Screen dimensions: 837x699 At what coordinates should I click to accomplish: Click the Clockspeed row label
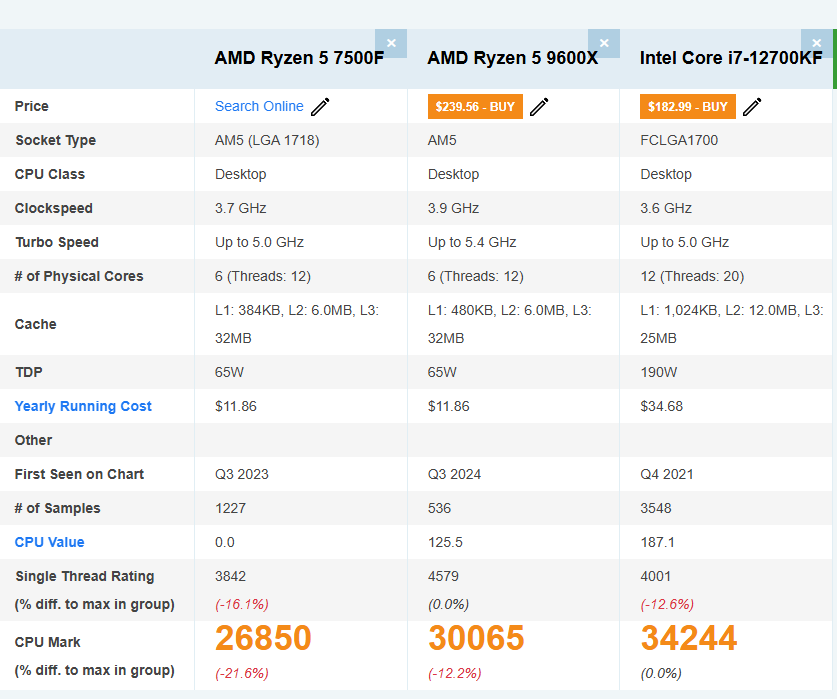[54, 208]
